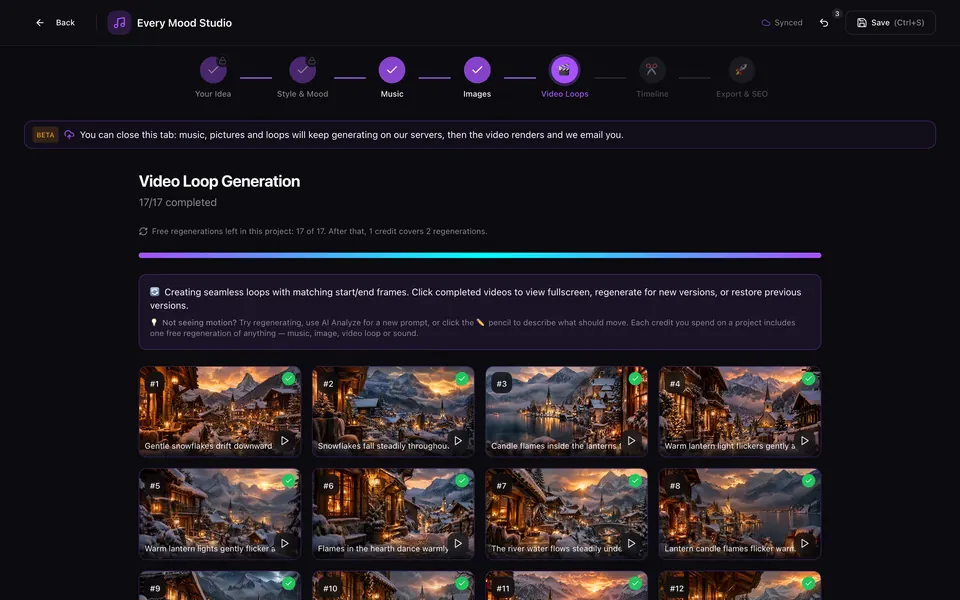Viewport: 960px width, 600px height.
Task: Open video loop #5 thumbnail
Action: [220, 514]
